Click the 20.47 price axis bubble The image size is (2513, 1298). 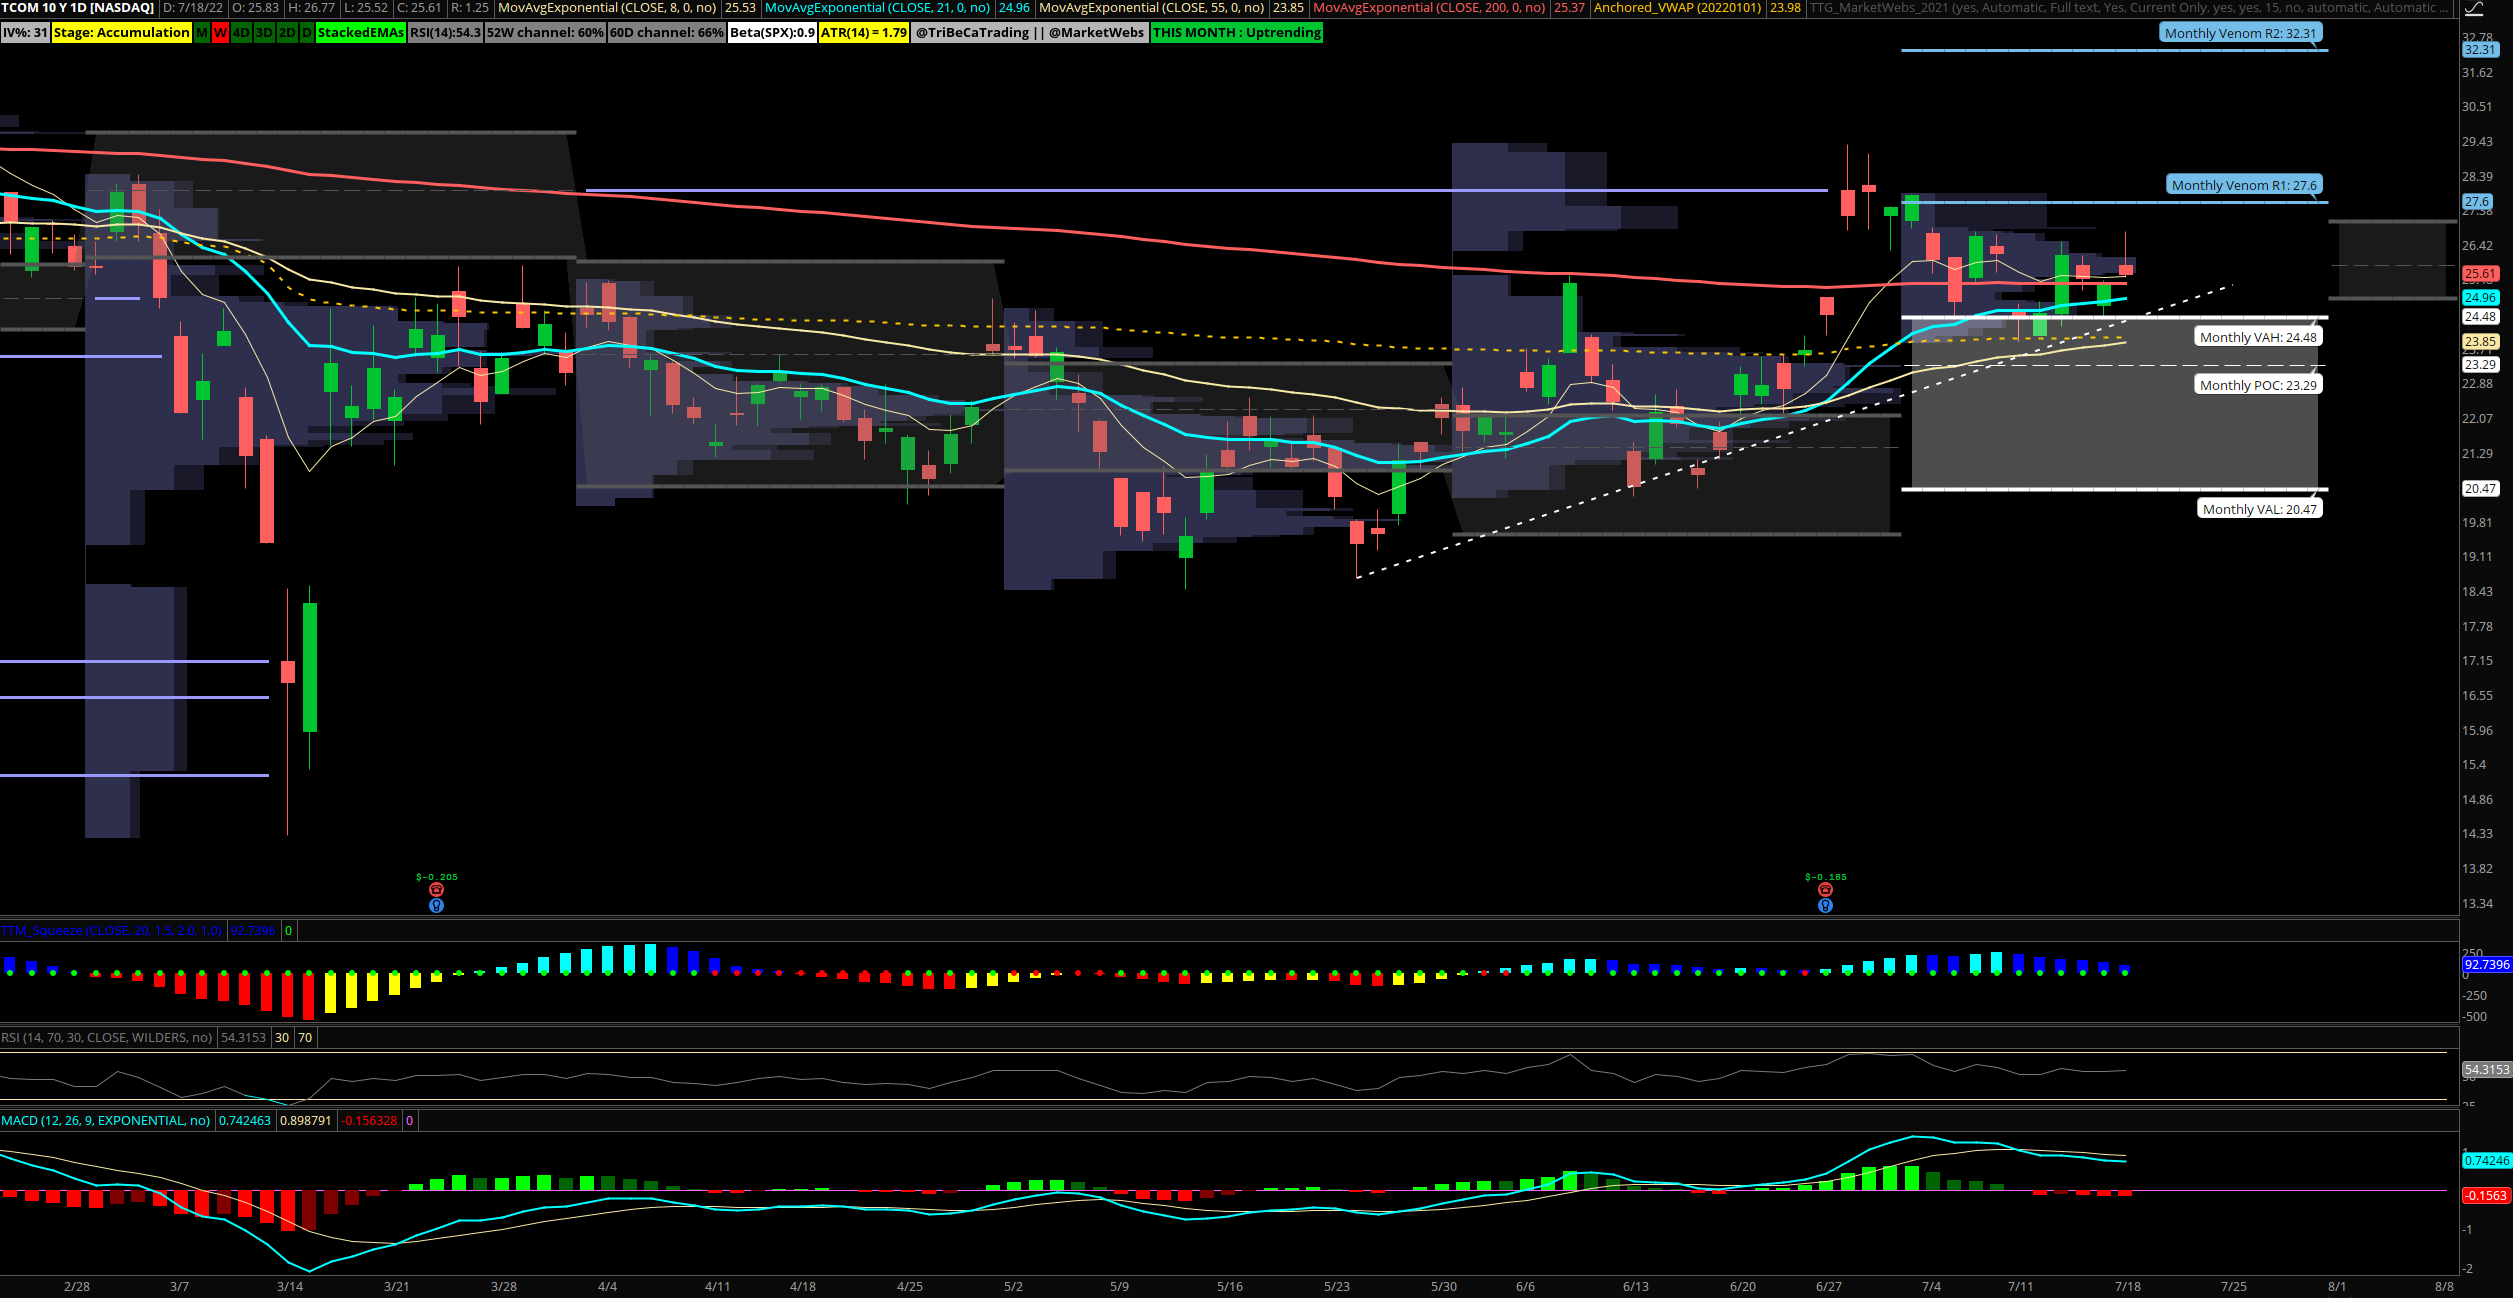click(2480, 488)
